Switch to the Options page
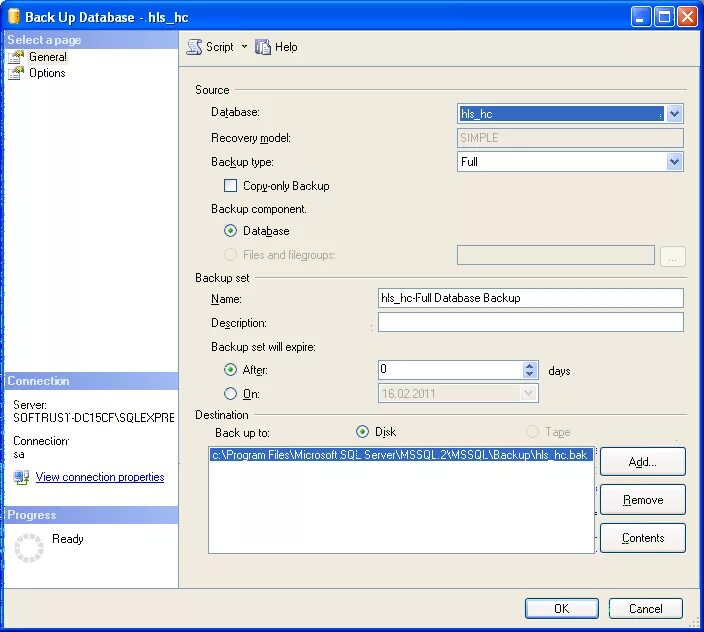The height and width of the screenshot is (632, 704). pos(47,73)
